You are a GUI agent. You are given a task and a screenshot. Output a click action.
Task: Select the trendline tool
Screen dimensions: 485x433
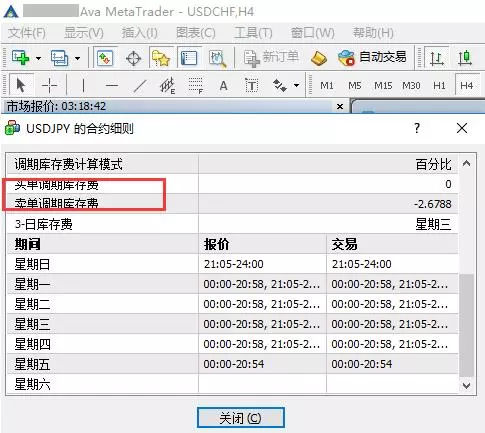[140, 86]
